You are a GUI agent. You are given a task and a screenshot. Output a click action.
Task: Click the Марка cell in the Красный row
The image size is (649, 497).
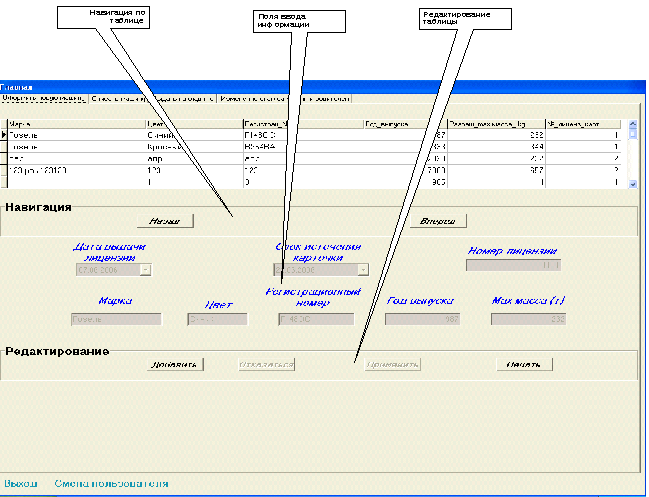[77, 146]
